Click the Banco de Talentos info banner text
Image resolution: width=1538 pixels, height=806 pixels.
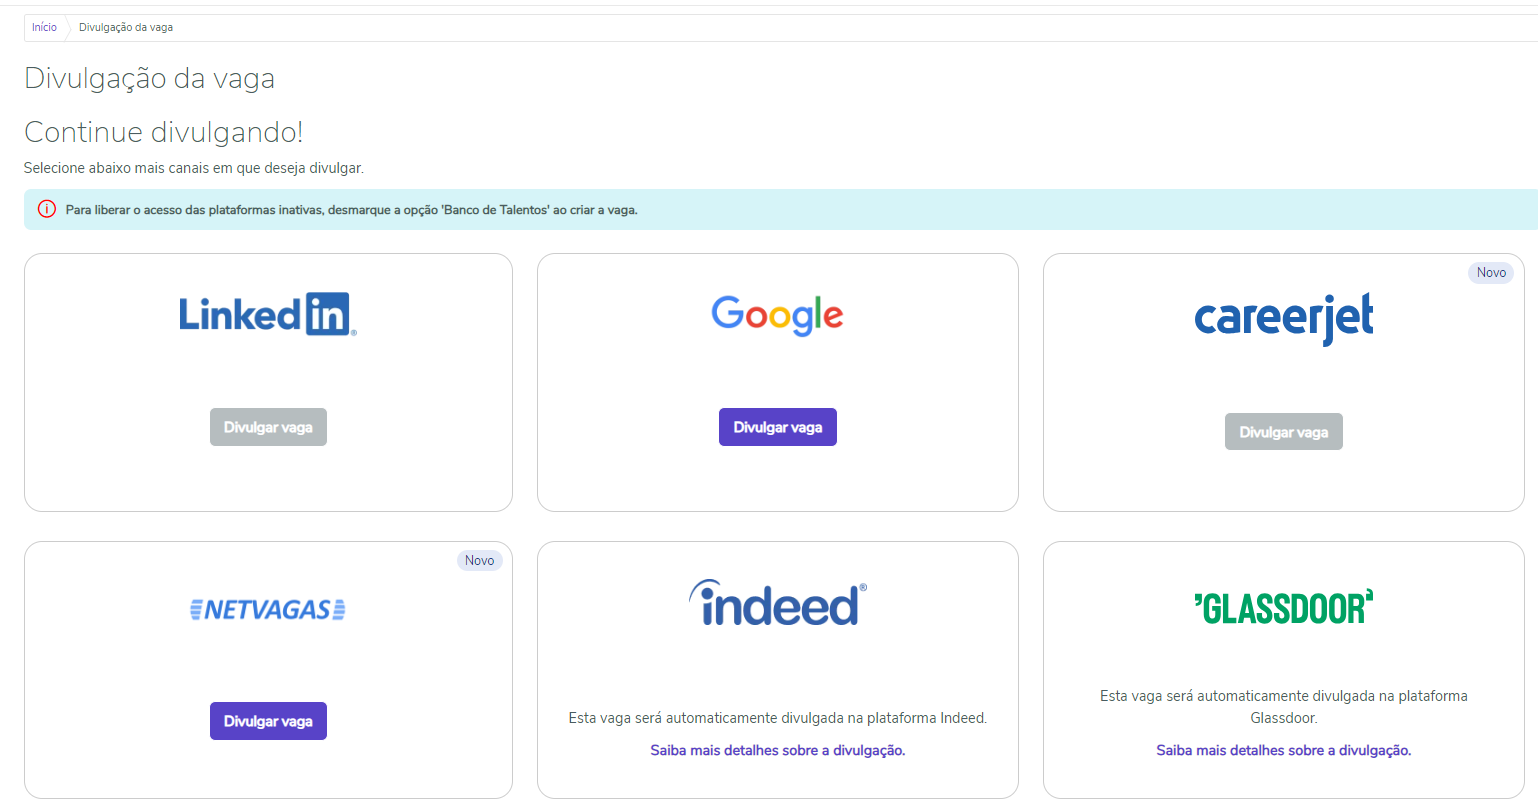point(351,210)
